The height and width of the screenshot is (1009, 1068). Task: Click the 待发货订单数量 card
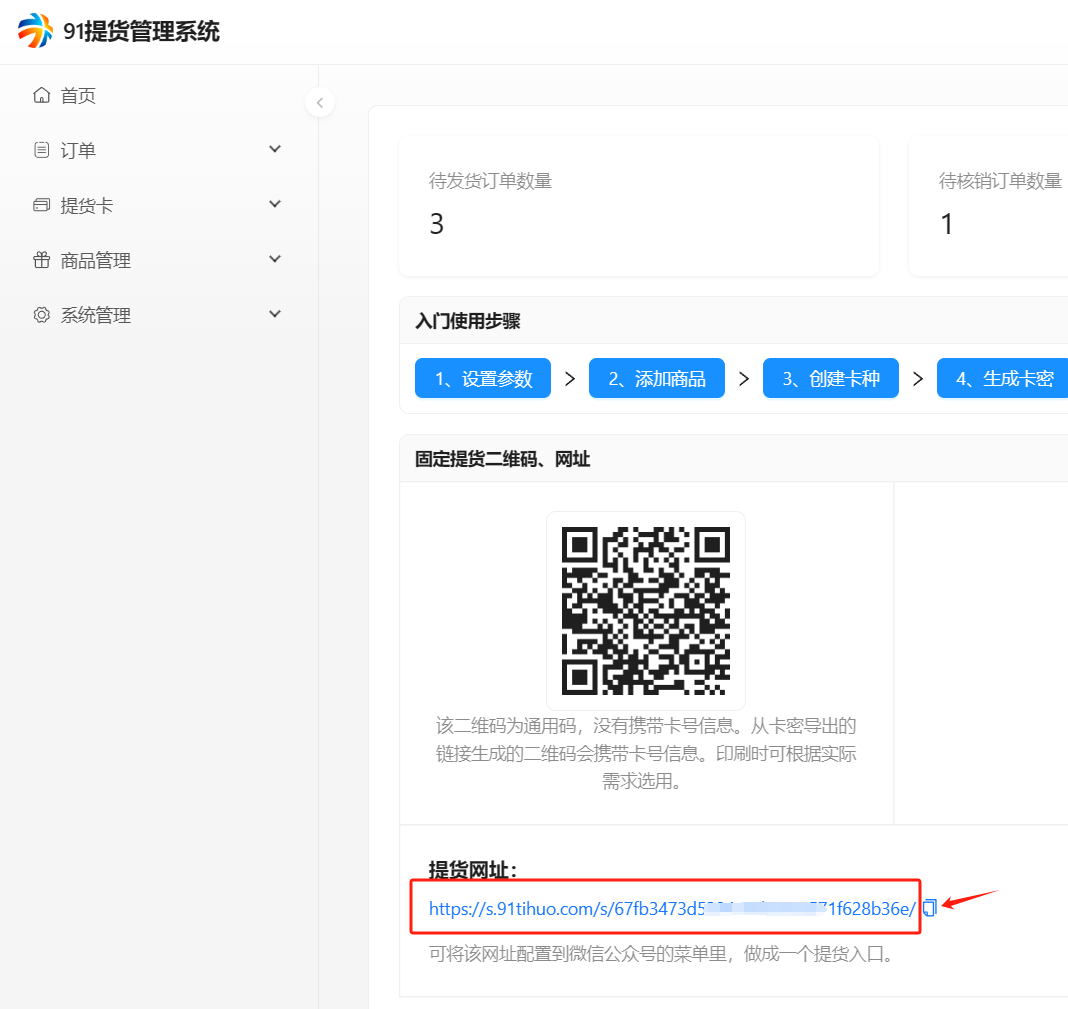(x=639, y=206)
